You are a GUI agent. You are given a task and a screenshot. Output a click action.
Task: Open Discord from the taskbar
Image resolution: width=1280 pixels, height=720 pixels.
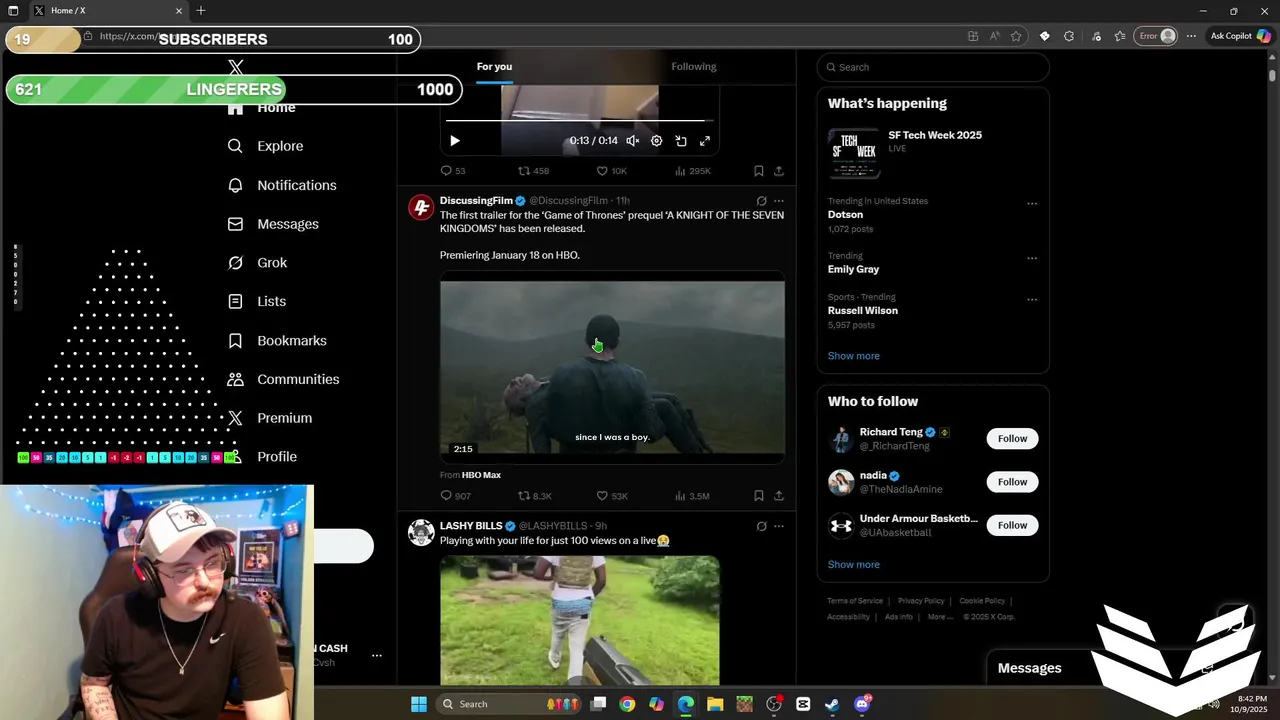pos(862,704)
